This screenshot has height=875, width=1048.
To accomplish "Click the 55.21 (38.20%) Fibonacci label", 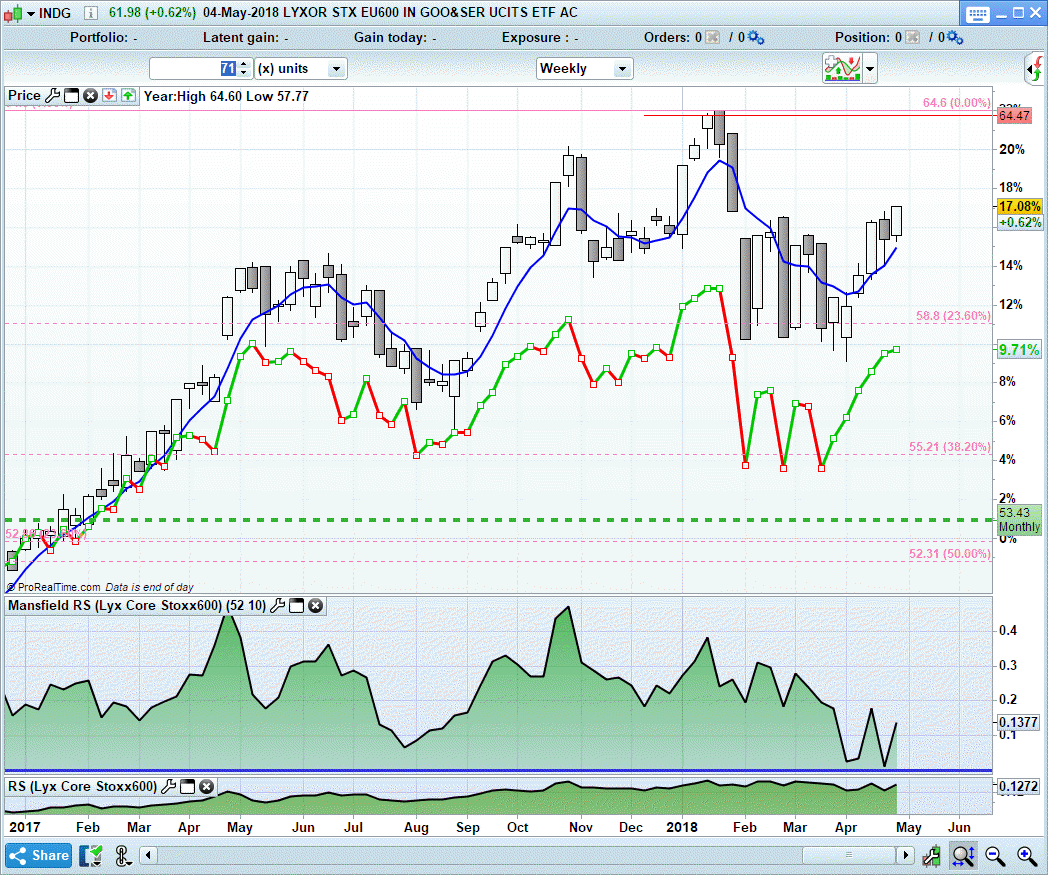I will click(950, 447).
